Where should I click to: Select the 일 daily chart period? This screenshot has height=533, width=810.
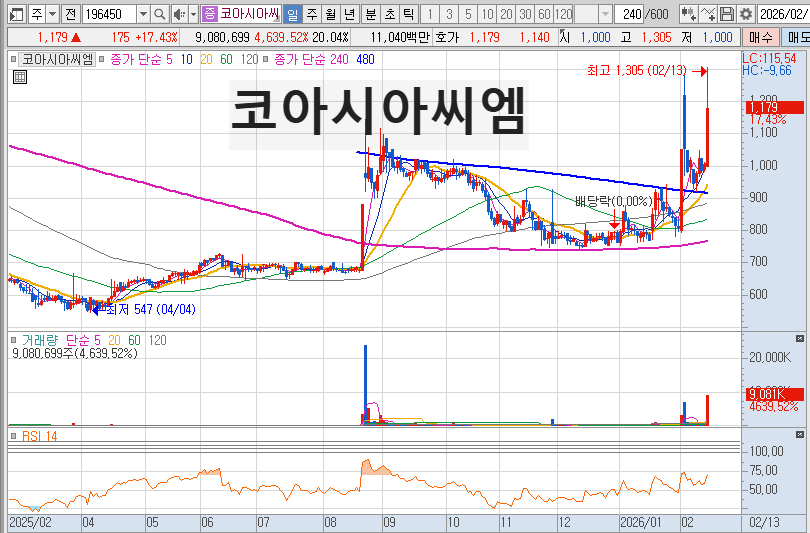293,14
